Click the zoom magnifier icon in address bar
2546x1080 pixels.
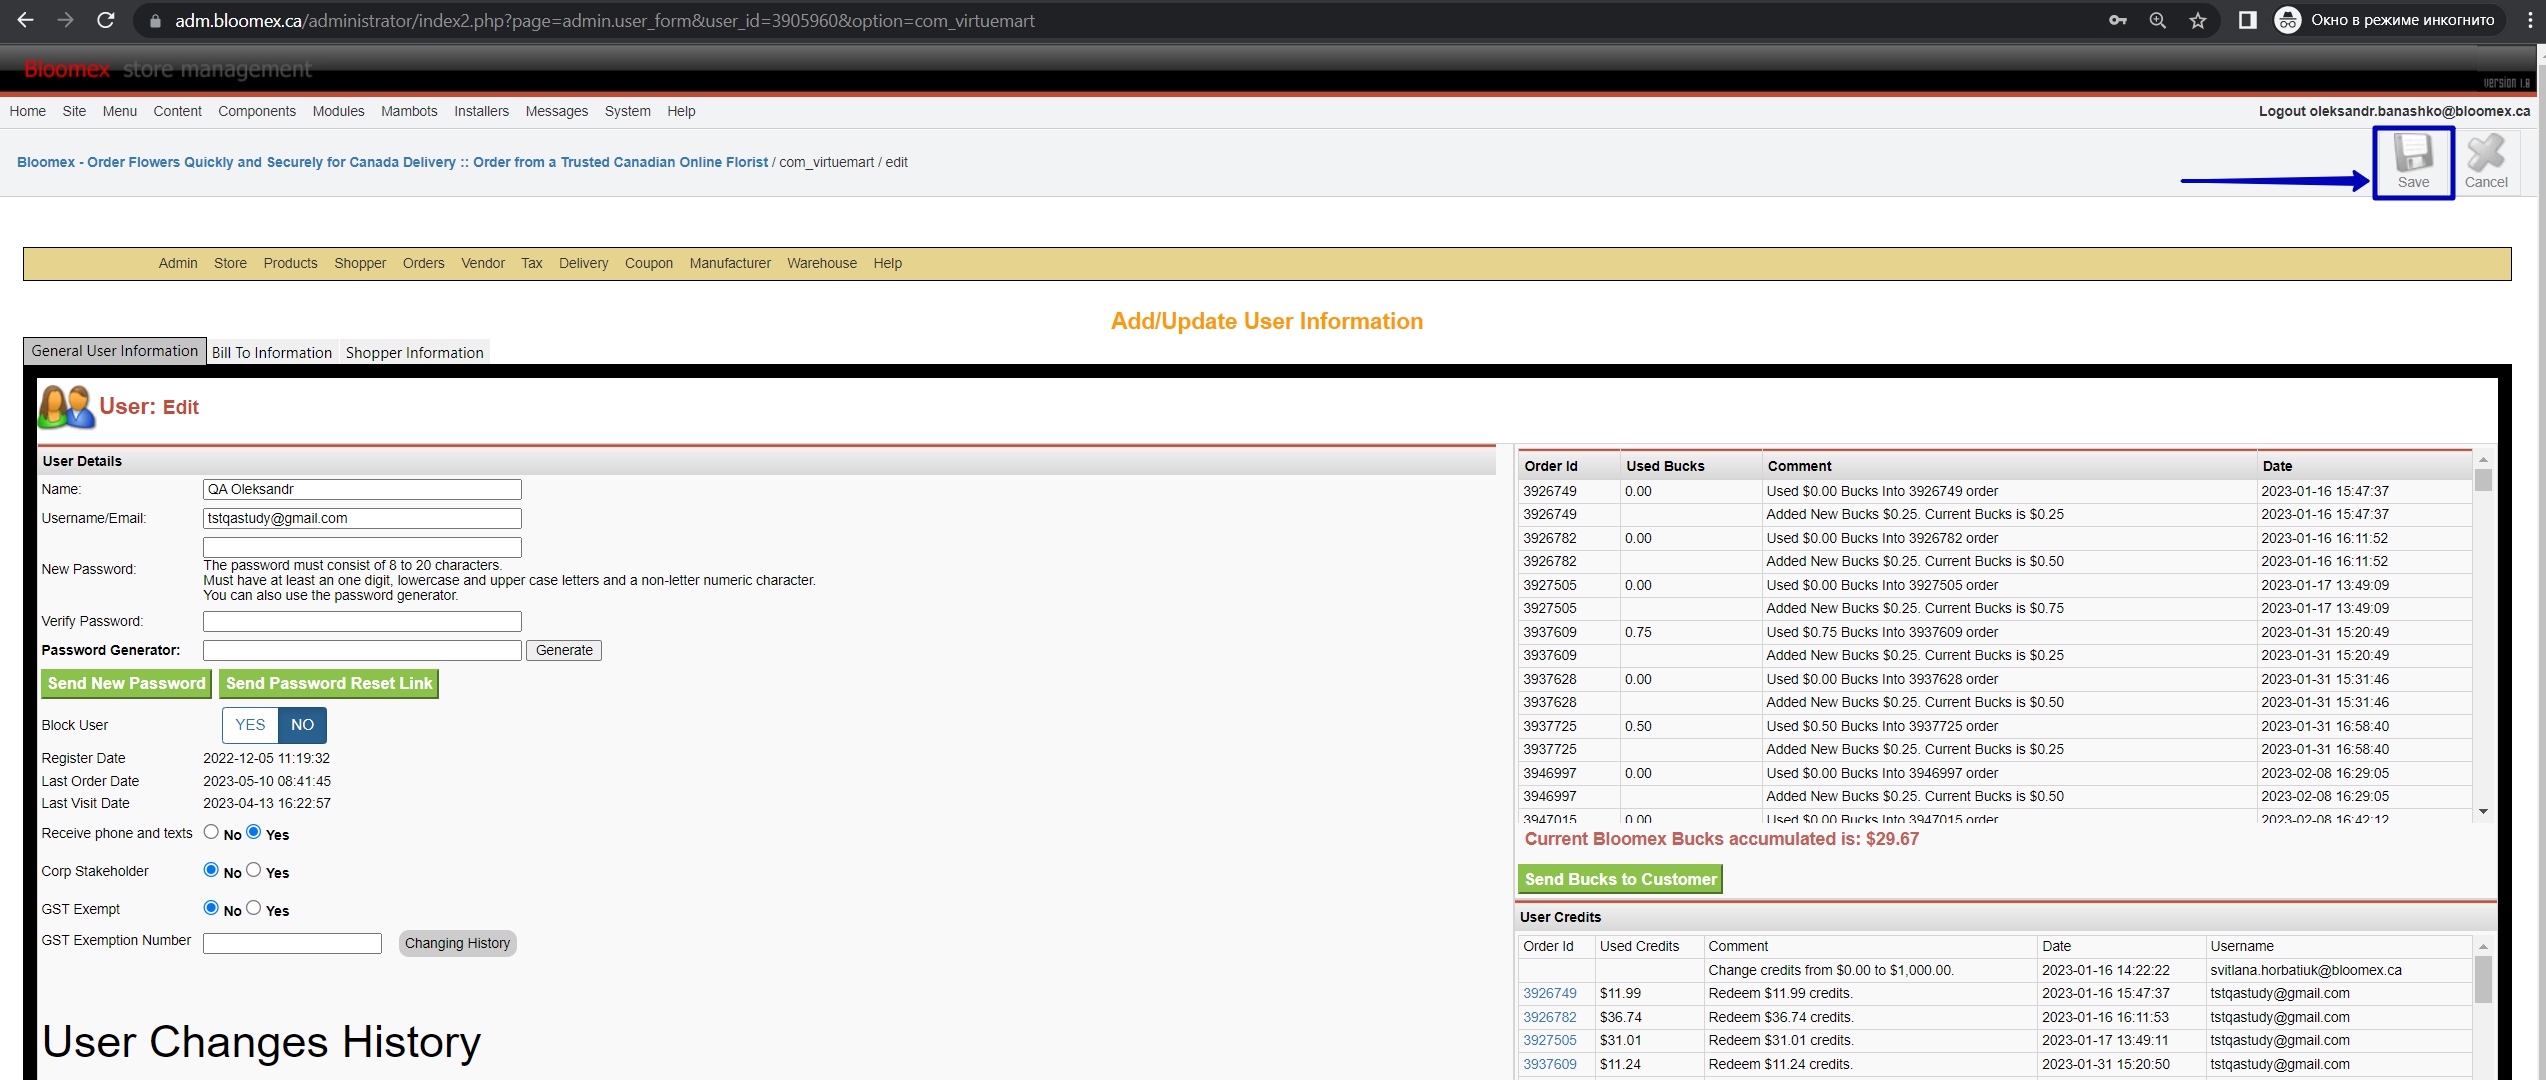[x=2157, y=20]
